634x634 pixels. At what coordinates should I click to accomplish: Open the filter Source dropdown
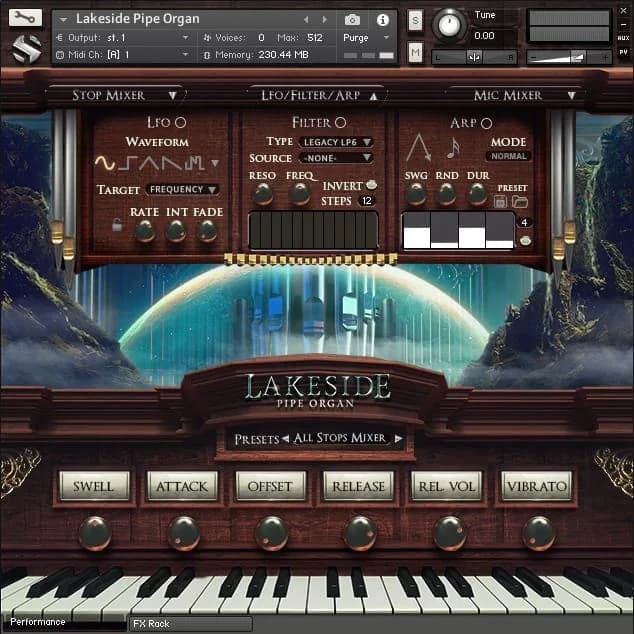click(x=336, y=158)
